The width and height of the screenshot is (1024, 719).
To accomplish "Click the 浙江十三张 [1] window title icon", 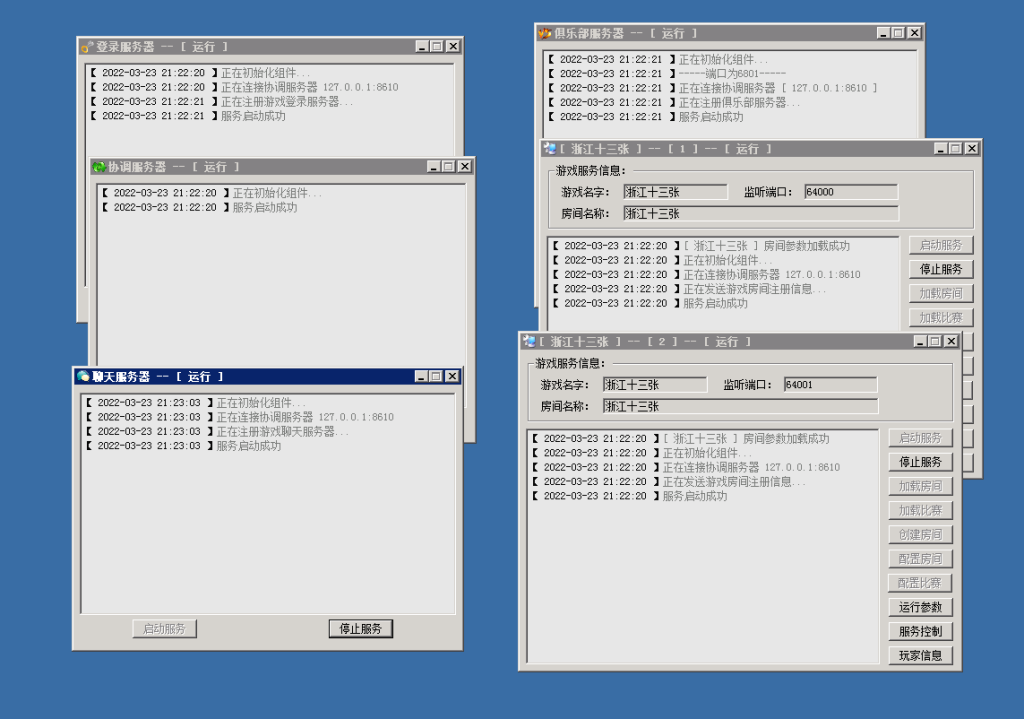I will pyautogui.click(x=549, y=149).
